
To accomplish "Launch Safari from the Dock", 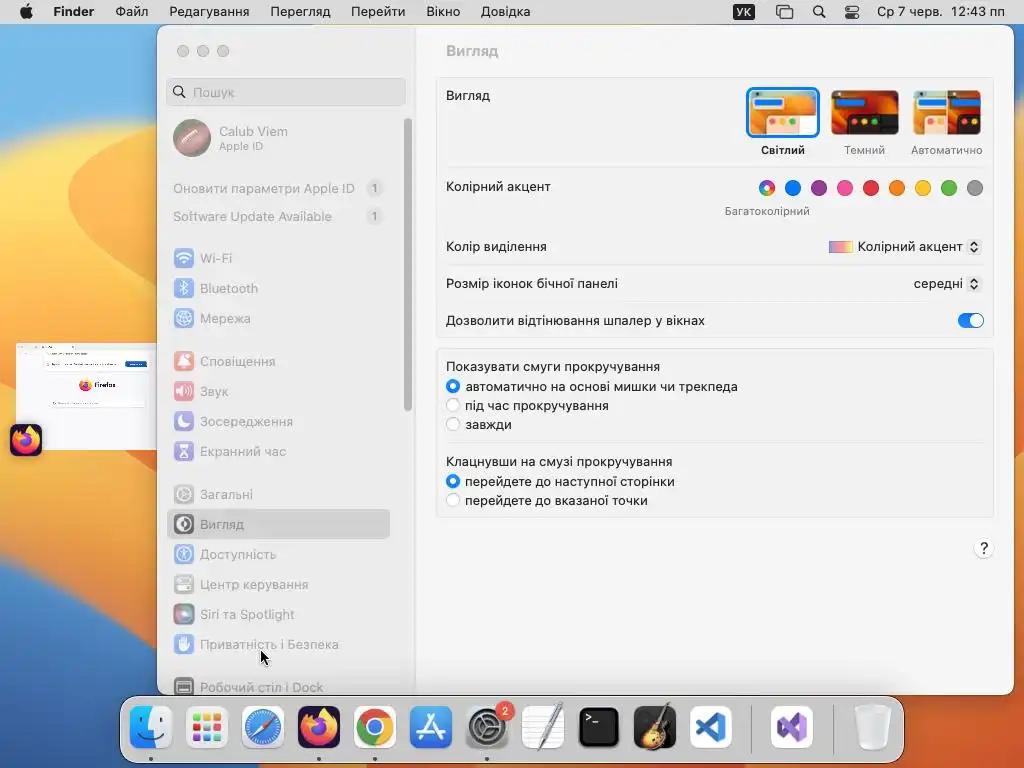I will tap(263, 727).
